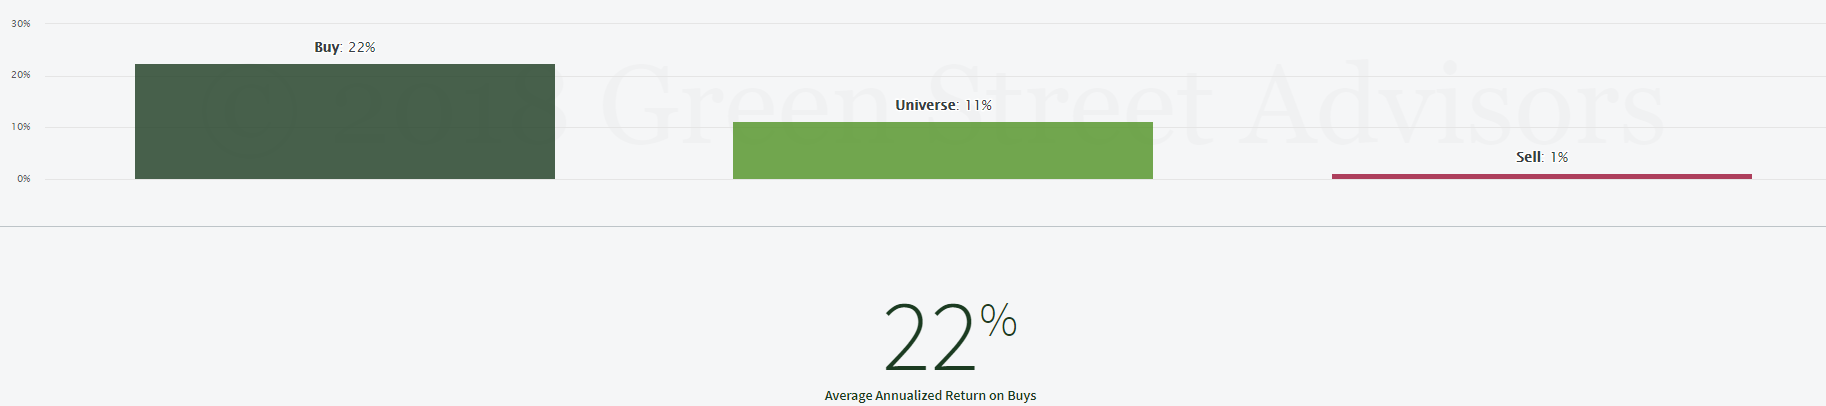The height and width of the screenshot is (406, 1826).
Task: Click the thin red Sell bar
Action: coord(1542,177)
